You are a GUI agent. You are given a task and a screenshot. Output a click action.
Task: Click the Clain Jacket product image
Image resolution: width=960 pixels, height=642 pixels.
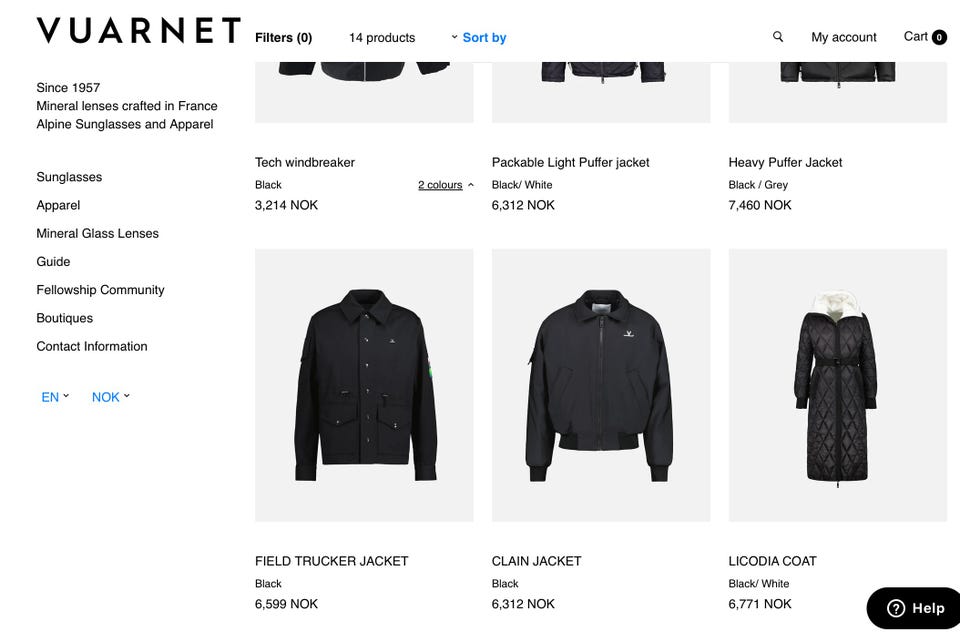[601, 385]
